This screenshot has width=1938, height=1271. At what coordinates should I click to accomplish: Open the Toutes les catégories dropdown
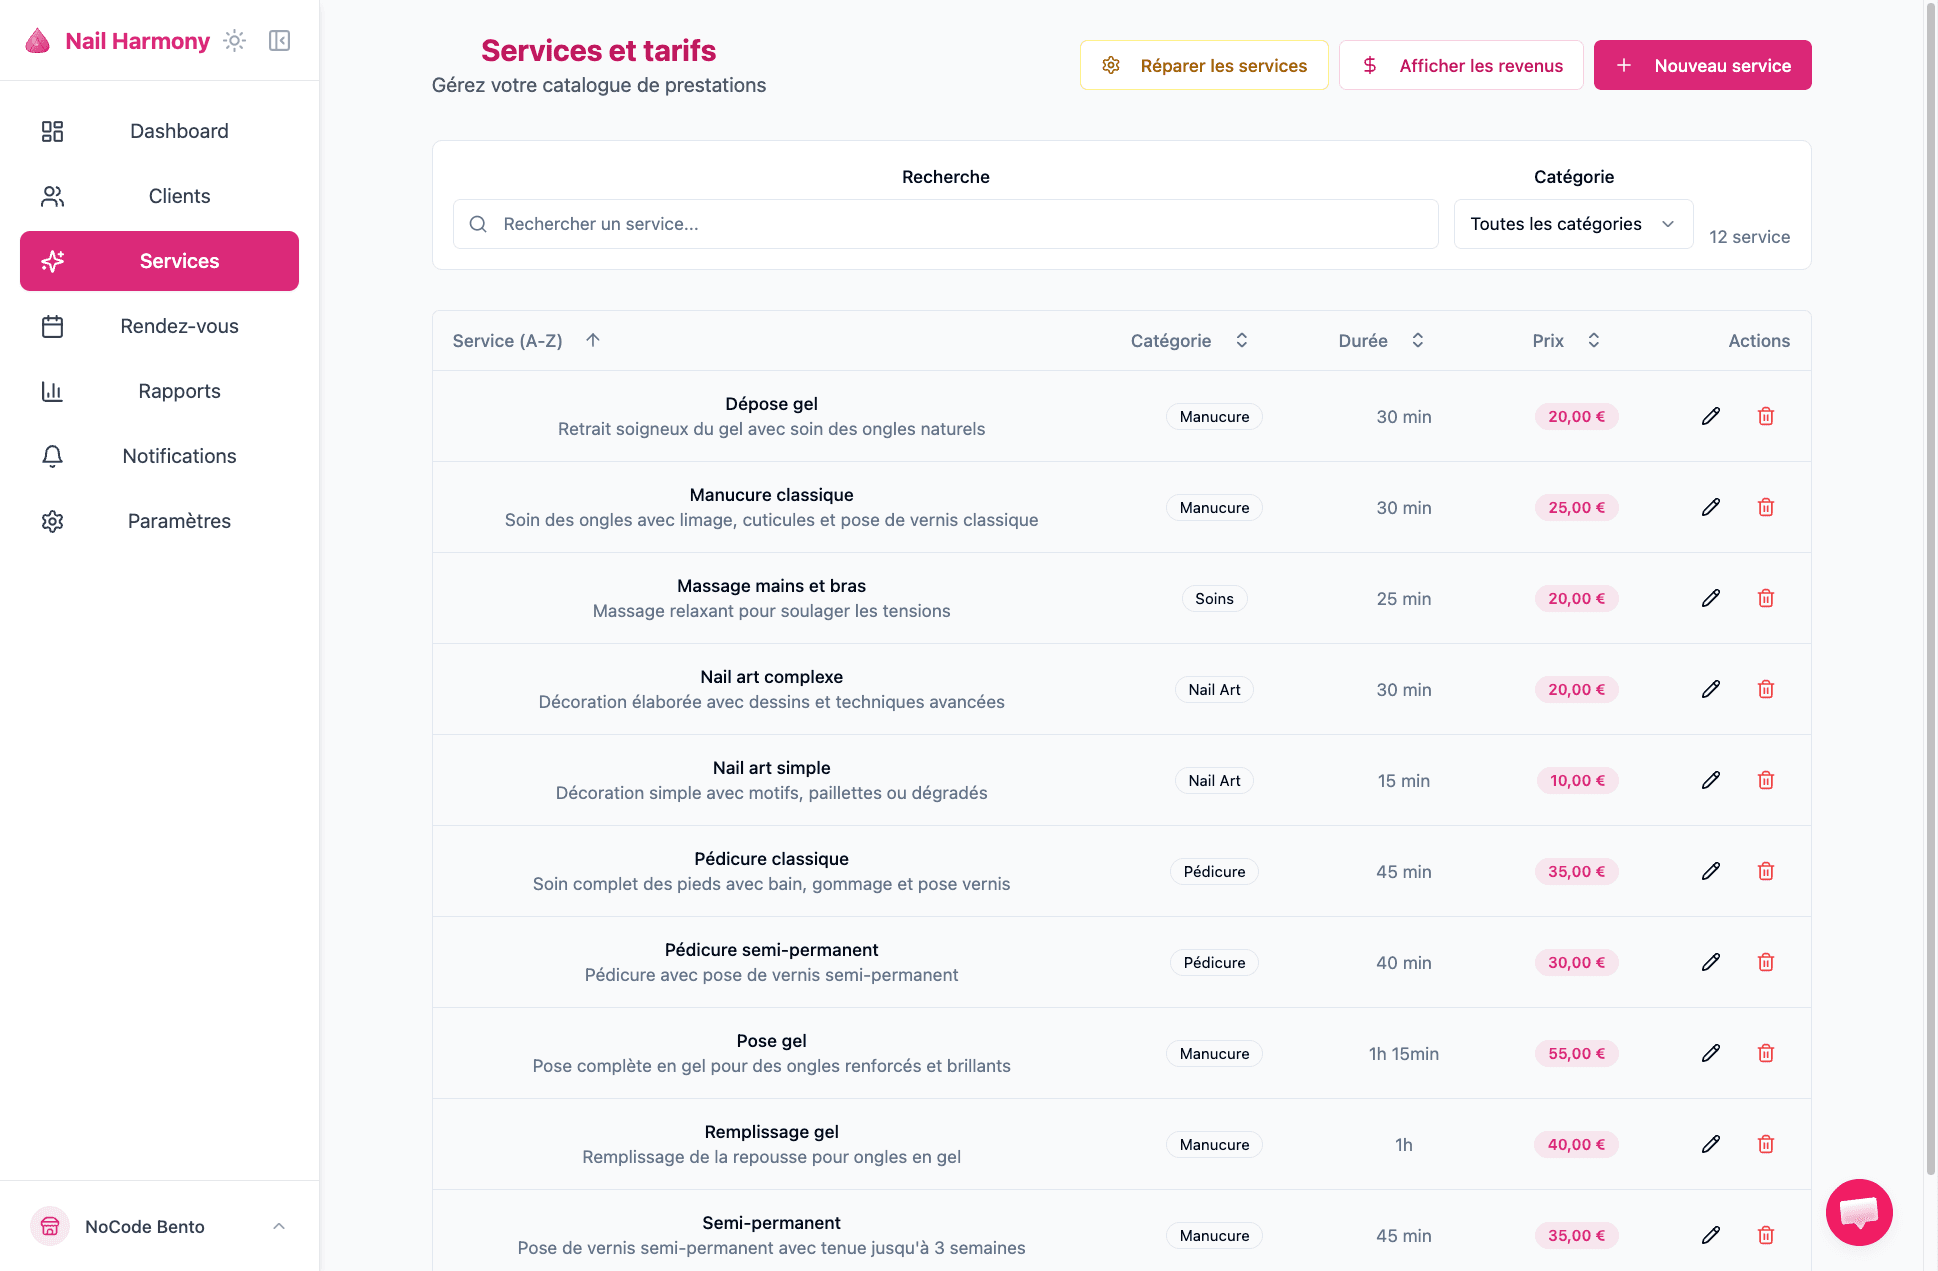point(1572,224)
